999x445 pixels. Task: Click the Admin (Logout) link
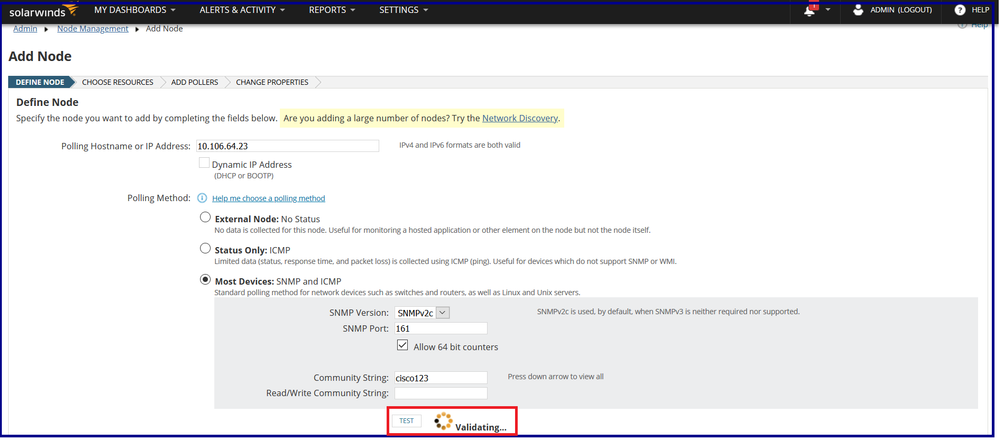[901, 10]
